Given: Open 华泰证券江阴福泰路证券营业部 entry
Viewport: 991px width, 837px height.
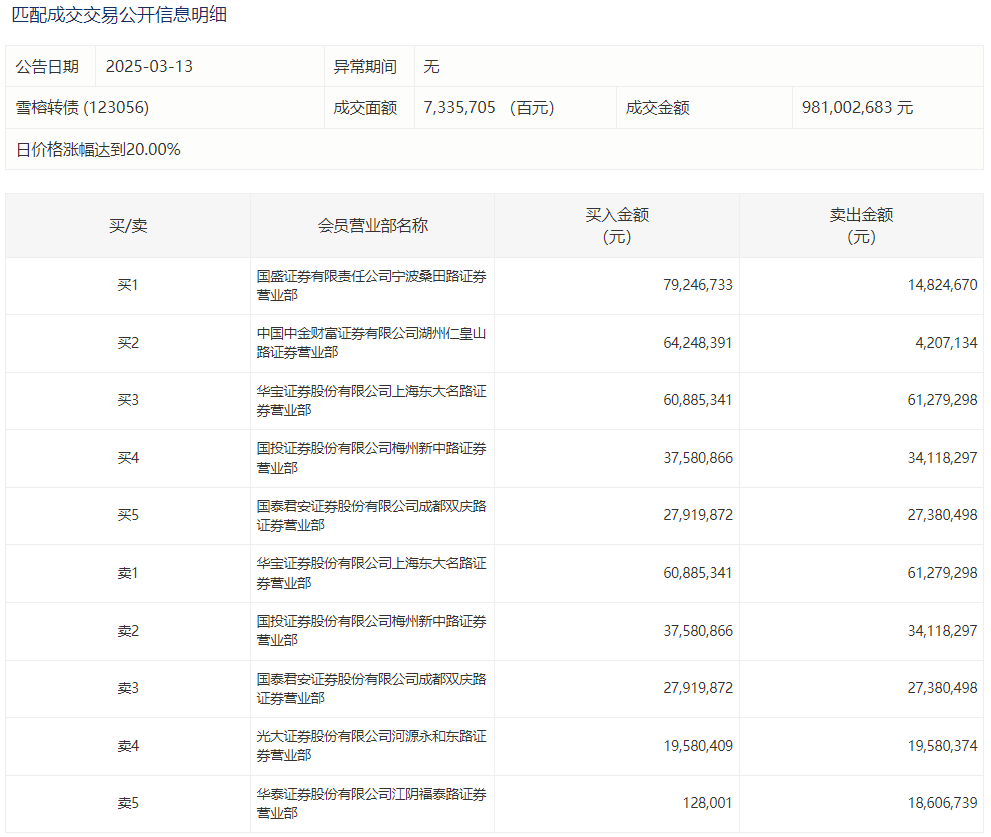Looking at the screenshot, I should (371, 804).
